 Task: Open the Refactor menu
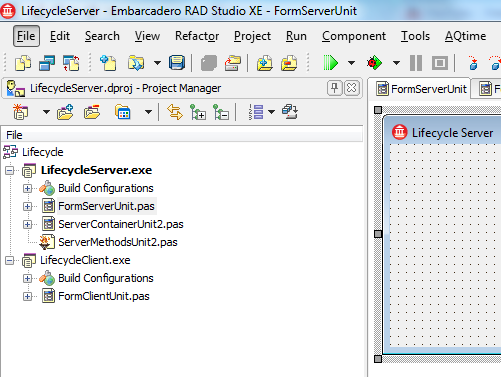[x=197, y=36]
